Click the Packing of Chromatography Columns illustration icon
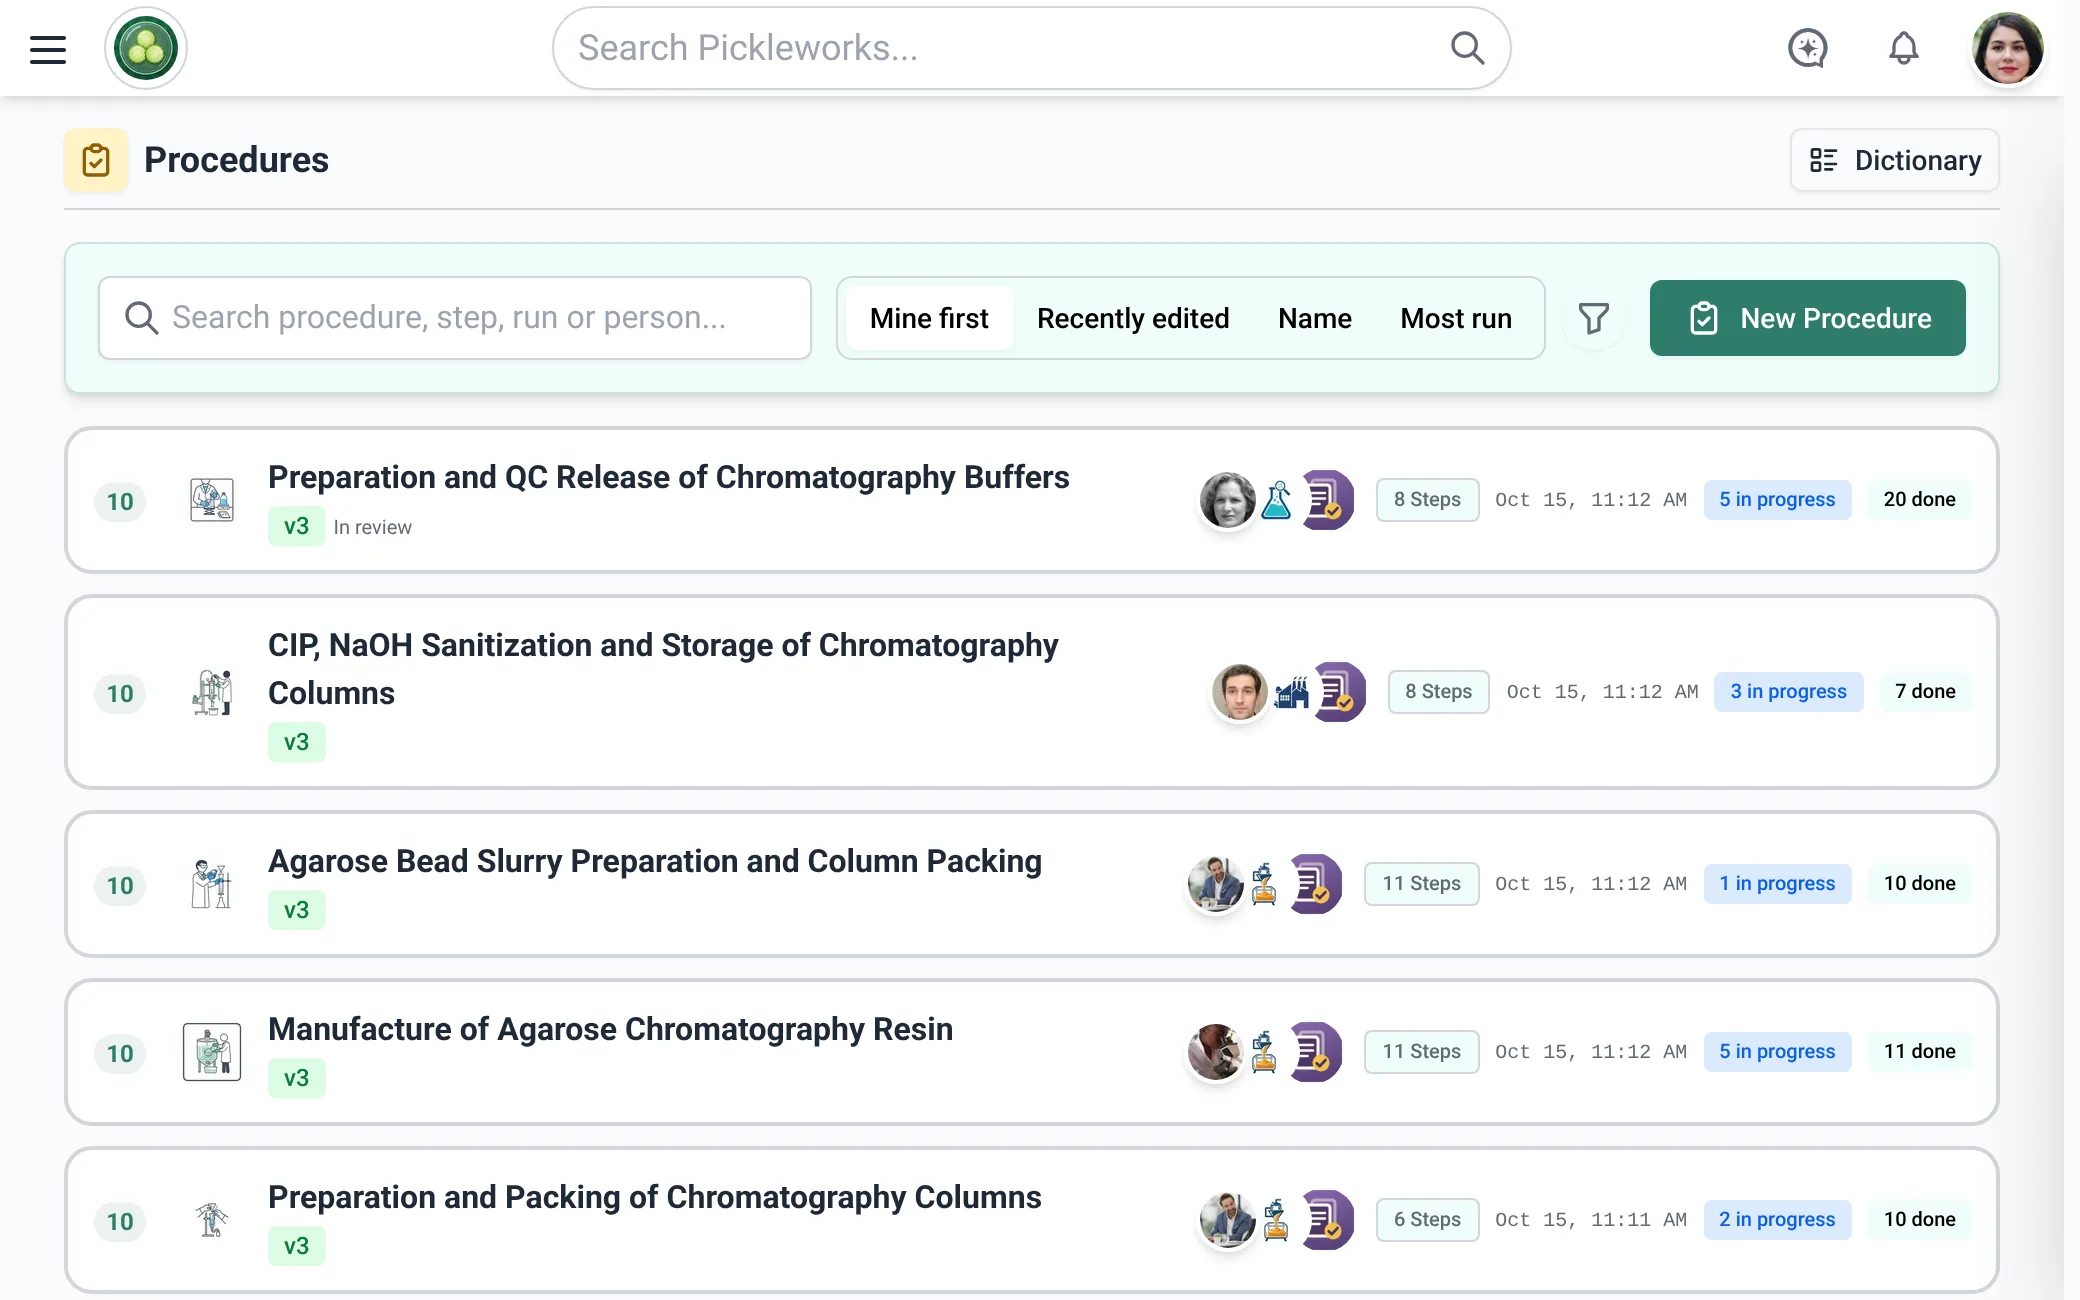Screen dimensions: 2080x1300 212,1220
